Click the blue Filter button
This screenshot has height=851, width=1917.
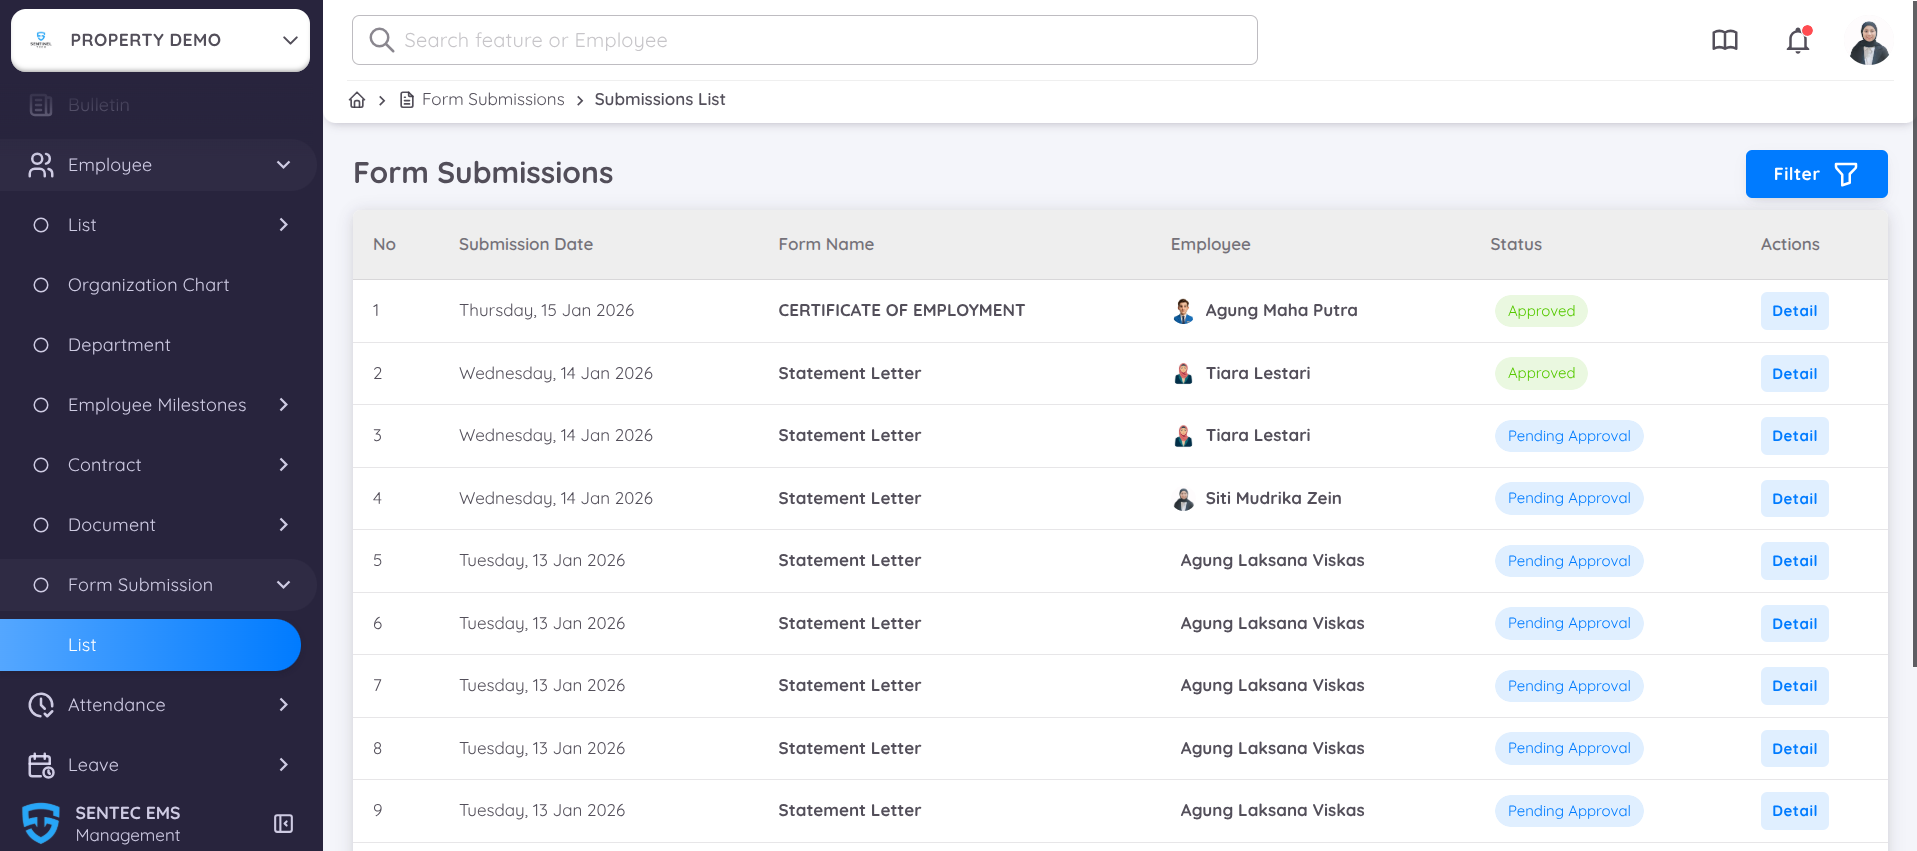[x=1815, y=174]
